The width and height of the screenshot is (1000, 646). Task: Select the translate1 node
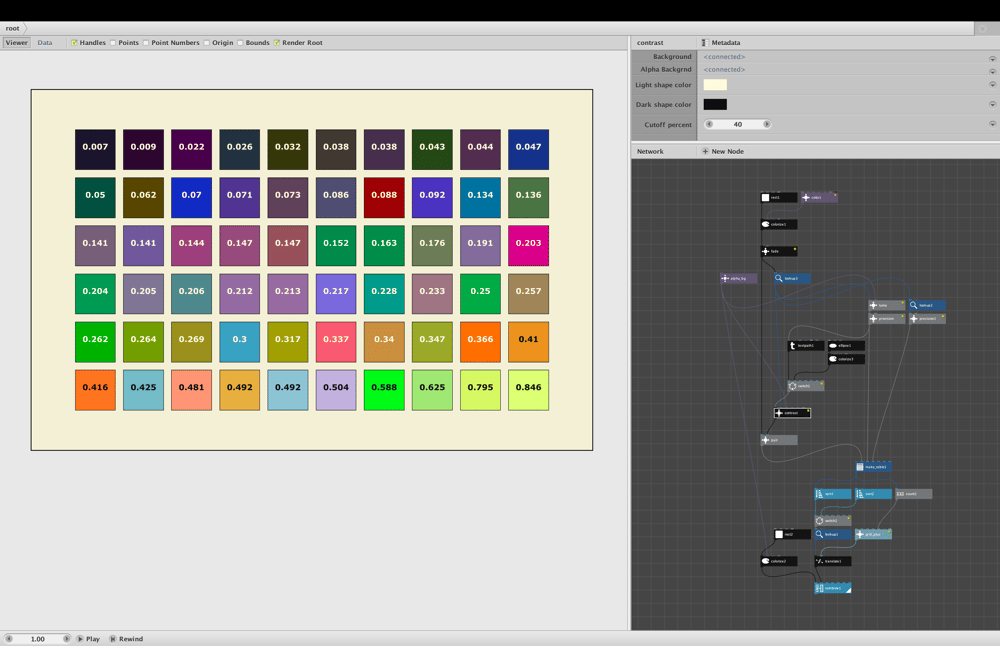(833, 561)
